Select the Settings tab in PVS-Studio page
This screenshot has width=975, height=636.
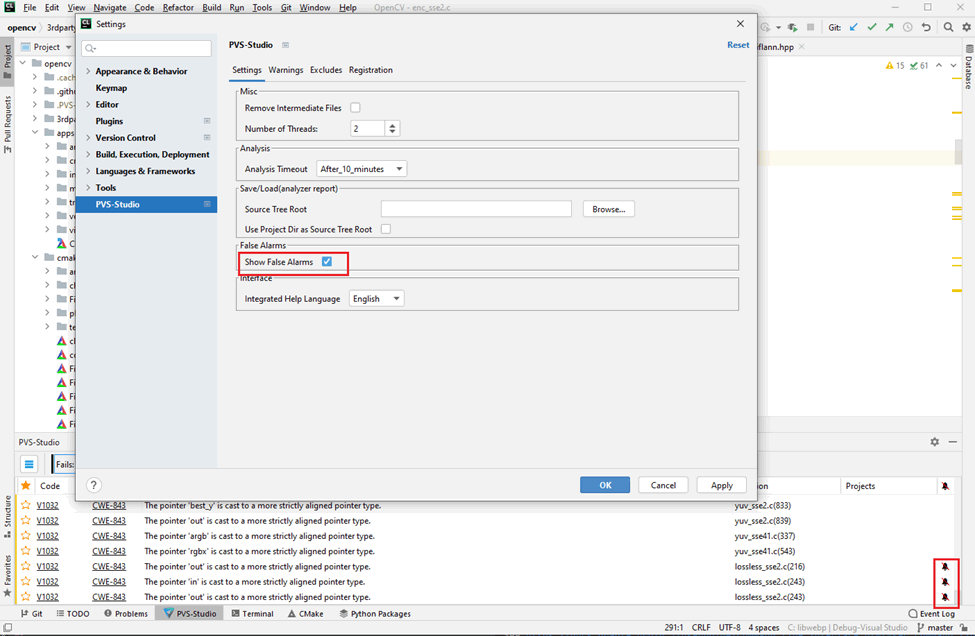(246, 70)
